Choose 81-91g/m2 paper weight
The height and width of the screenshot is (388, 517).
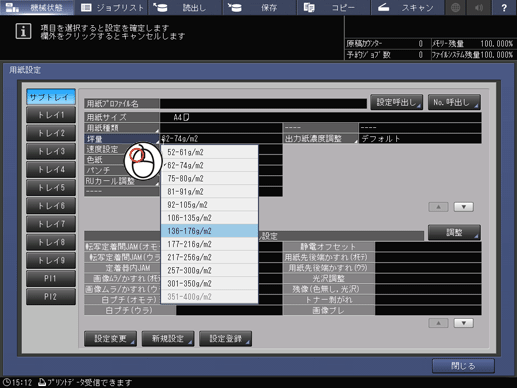209,191
